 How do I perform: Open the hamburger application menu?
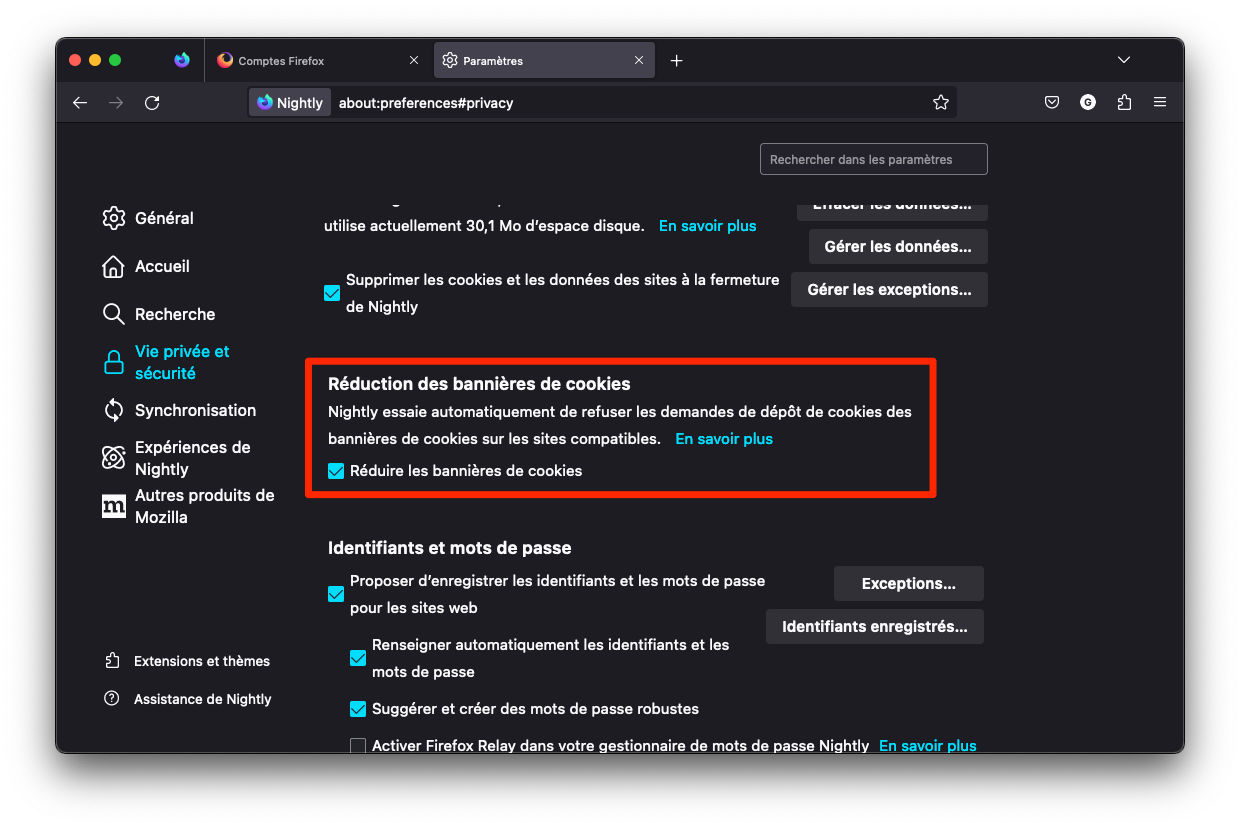(1160, 102)
